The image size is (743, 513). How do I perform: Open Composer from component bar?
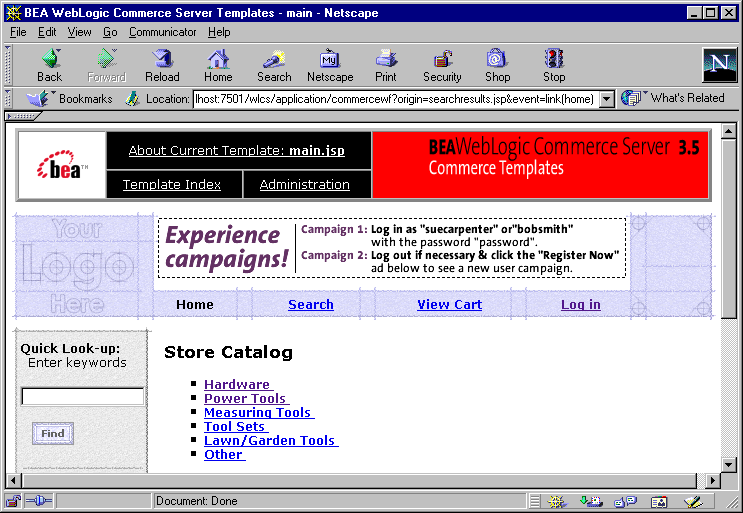click(x=693, y=501)
